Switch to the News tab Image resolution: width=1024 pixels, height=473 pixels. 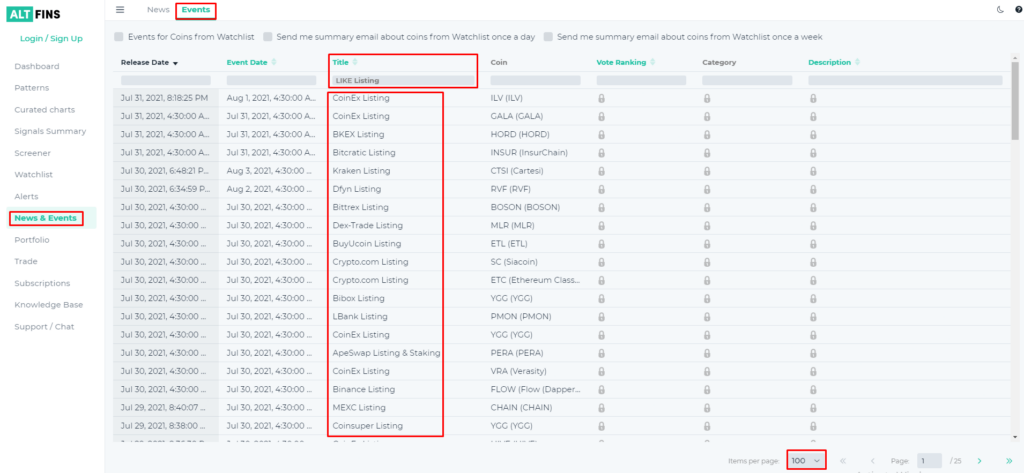click(158, 9)
